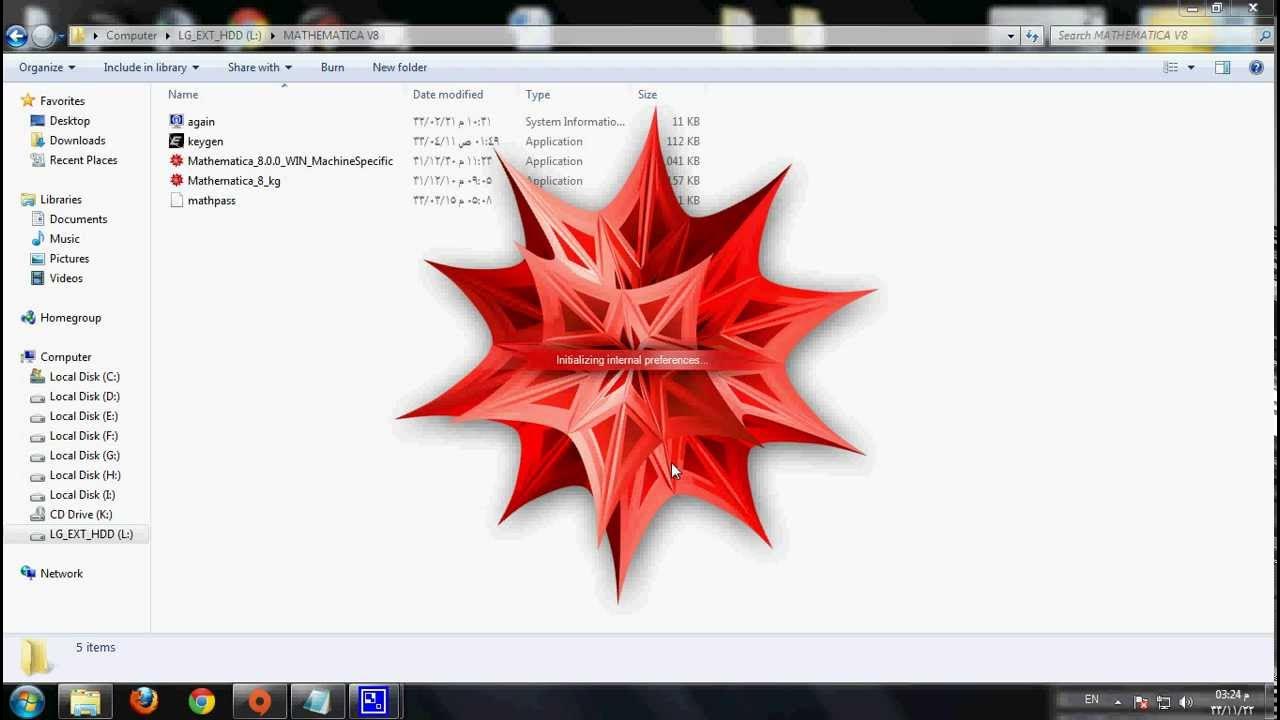Click the EN language indicator
Screen dimensions: 1280x720
(x=1091, y=700)
